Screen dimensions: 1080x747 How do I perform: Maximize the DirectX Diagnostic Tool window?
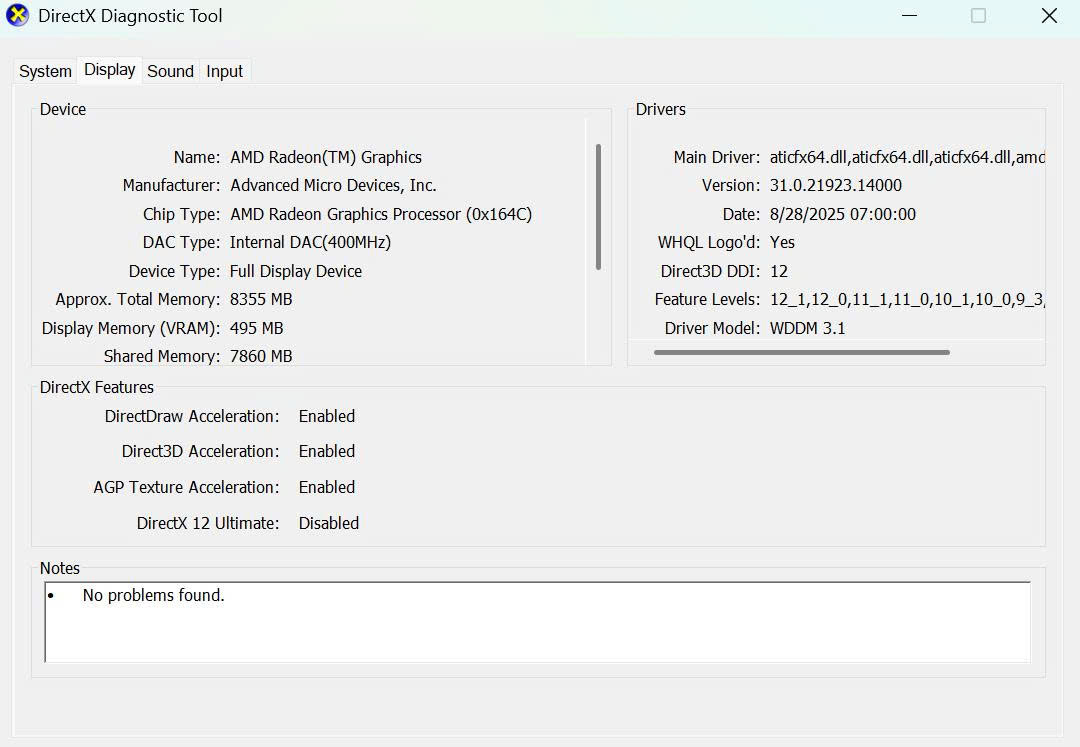click(x=978, y=15)
